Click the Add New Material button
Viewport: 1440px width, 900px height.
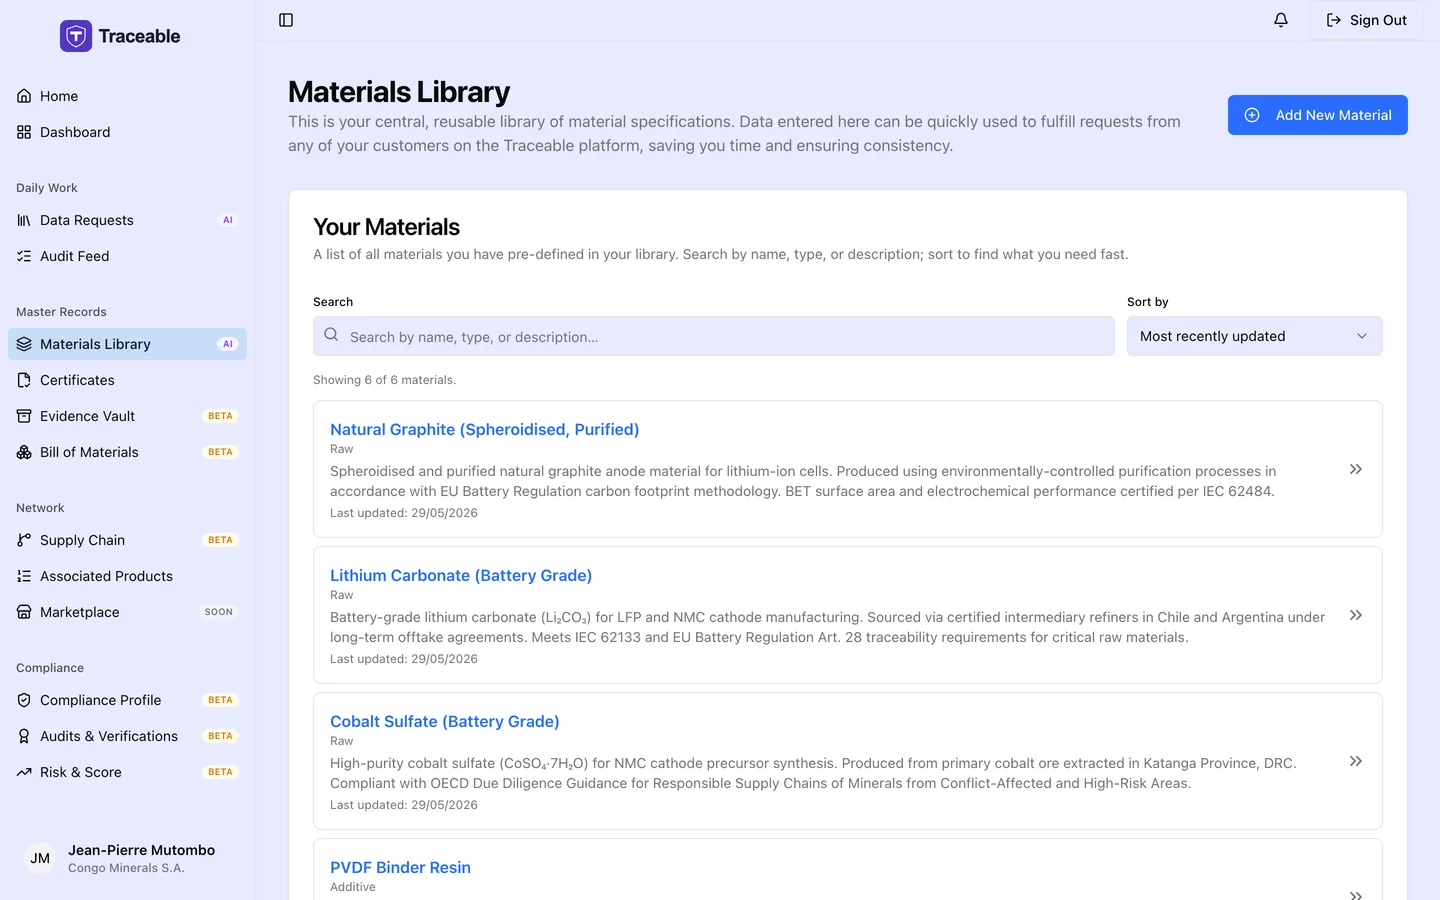pos(1317,115)
